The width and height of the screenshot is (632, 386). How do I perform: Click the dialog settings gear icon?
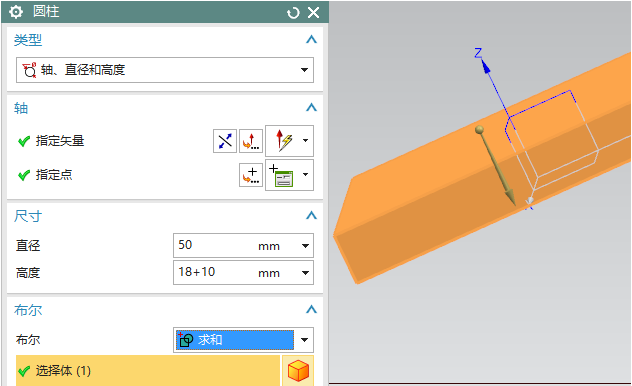[x=16, y=12]
